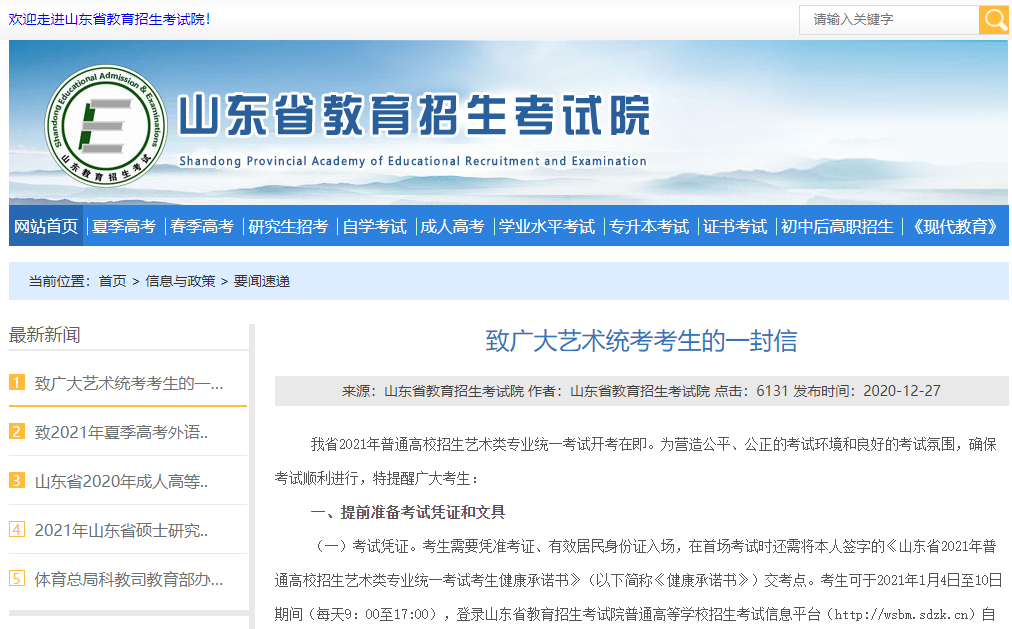1012x629 pixels.
Task: Click the 信息与政策 breadcrumb link
Action: [x=180, y=281]
